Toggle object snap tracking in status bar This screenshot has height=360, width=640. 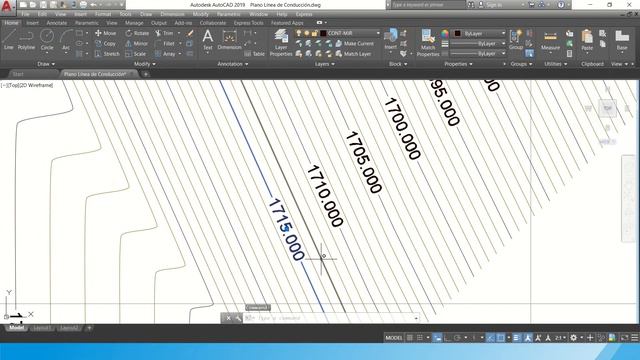point(490,338)
